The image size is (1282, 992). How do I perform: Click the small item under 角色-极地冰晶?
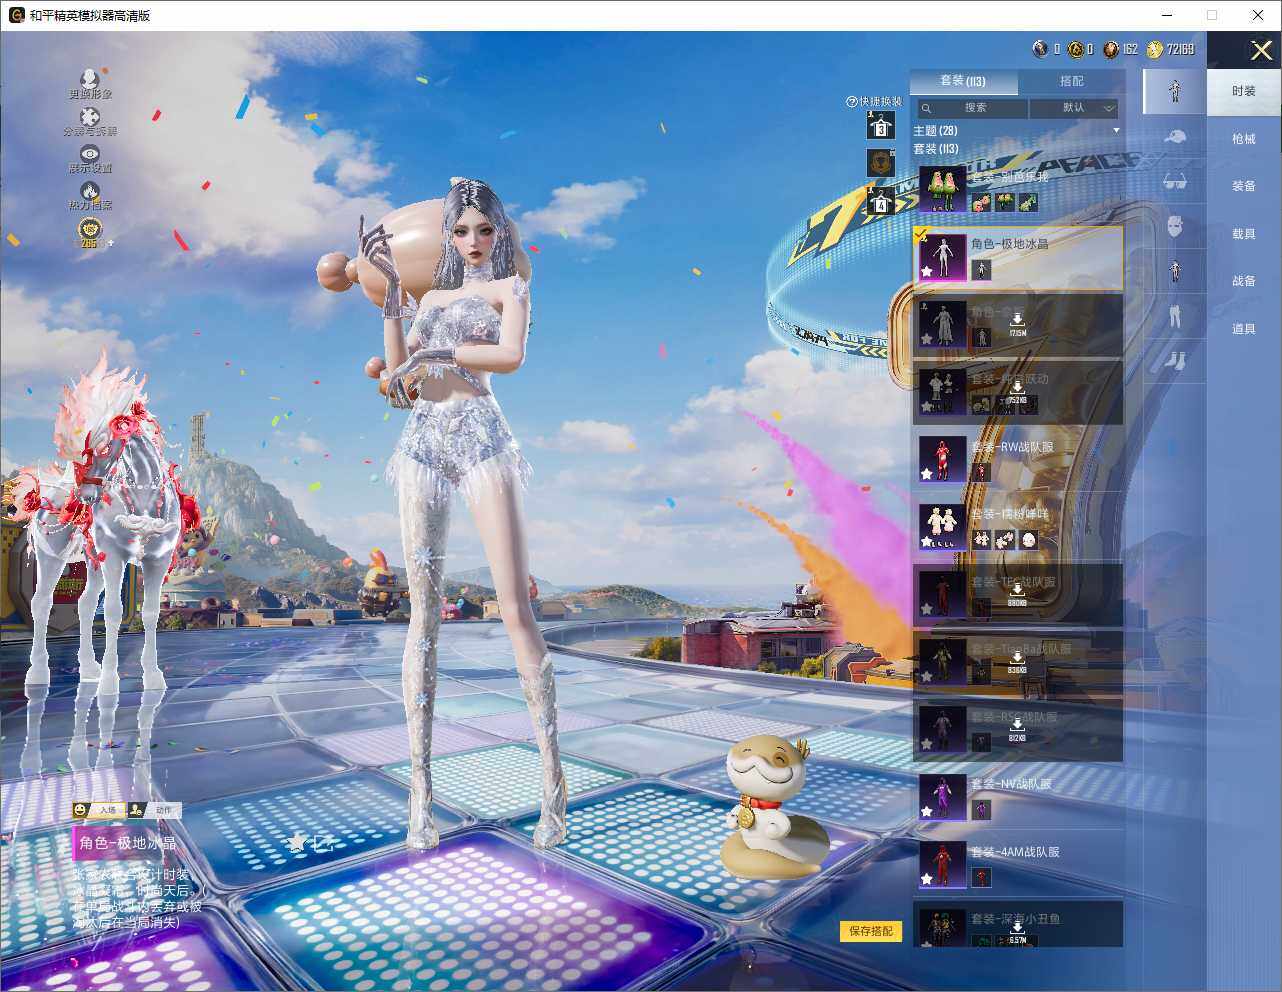[x=981, y=270]
